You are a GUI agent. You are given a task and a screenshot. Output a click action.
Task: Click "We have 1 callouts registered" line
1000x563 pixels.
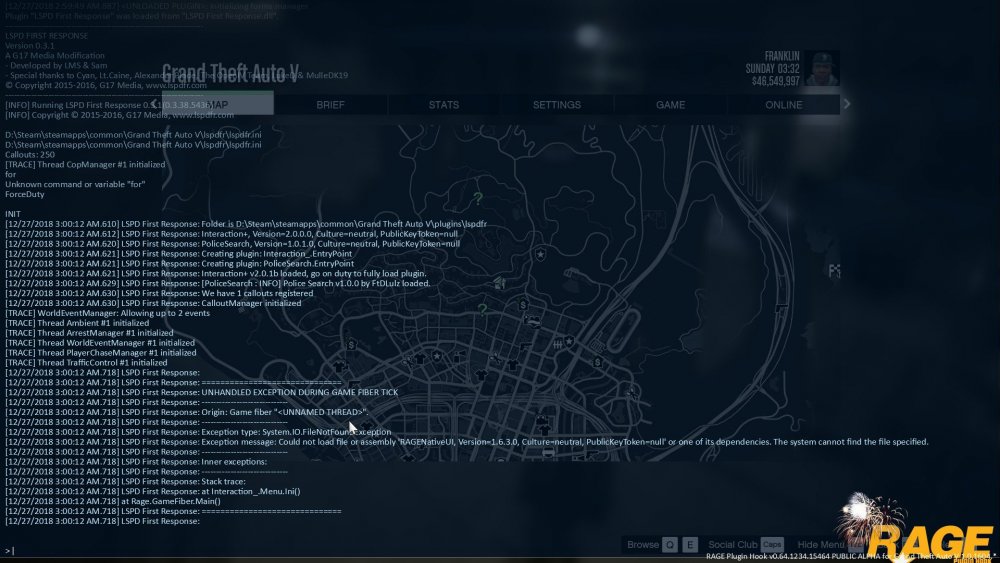[159, 293]
